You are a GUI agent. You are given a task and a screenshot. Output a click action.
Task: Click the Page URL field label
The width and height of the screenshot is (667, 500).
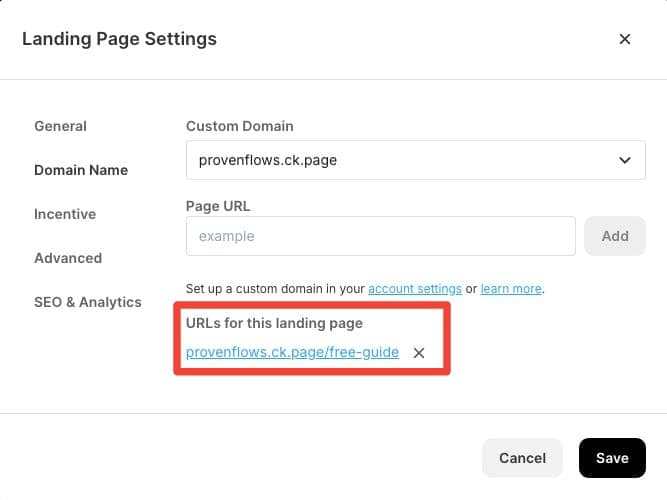(218, 206)
